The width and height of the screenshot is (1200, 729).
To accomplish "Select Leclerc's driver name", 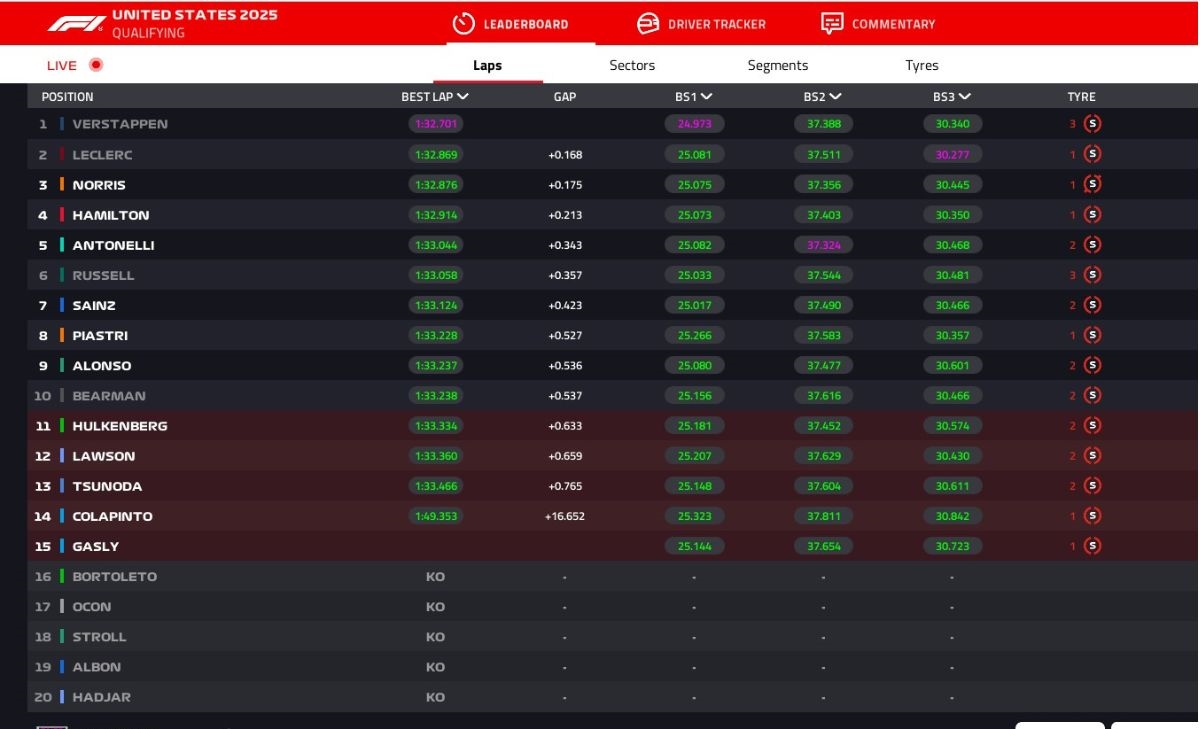I will tap(102, 155).
